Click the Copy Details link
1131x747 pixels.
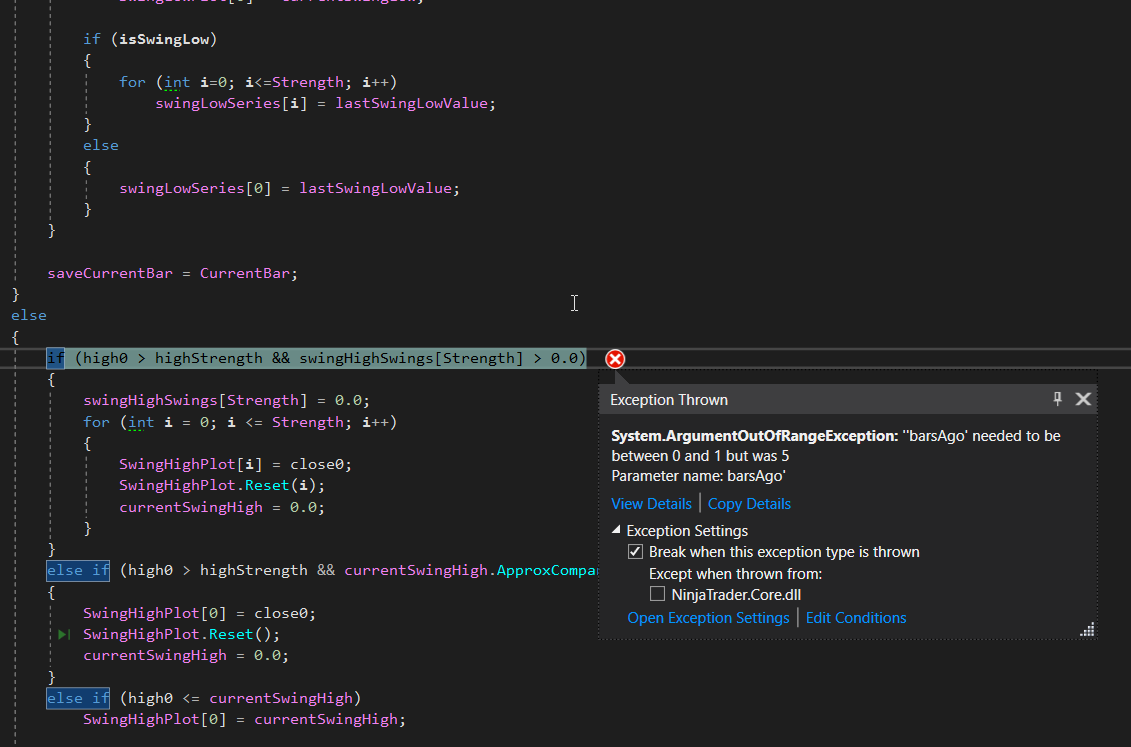[749, 504]
